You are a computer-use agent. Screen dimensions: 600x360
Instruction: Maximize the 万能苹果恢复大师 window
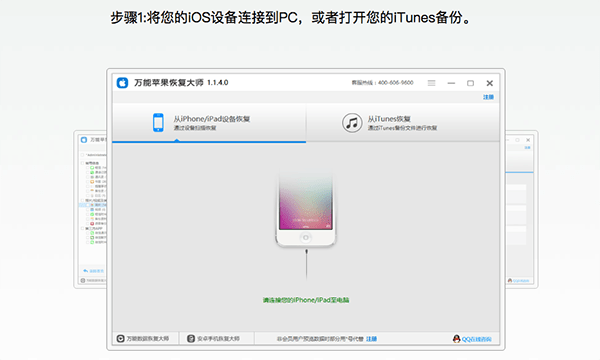[470, 83]
